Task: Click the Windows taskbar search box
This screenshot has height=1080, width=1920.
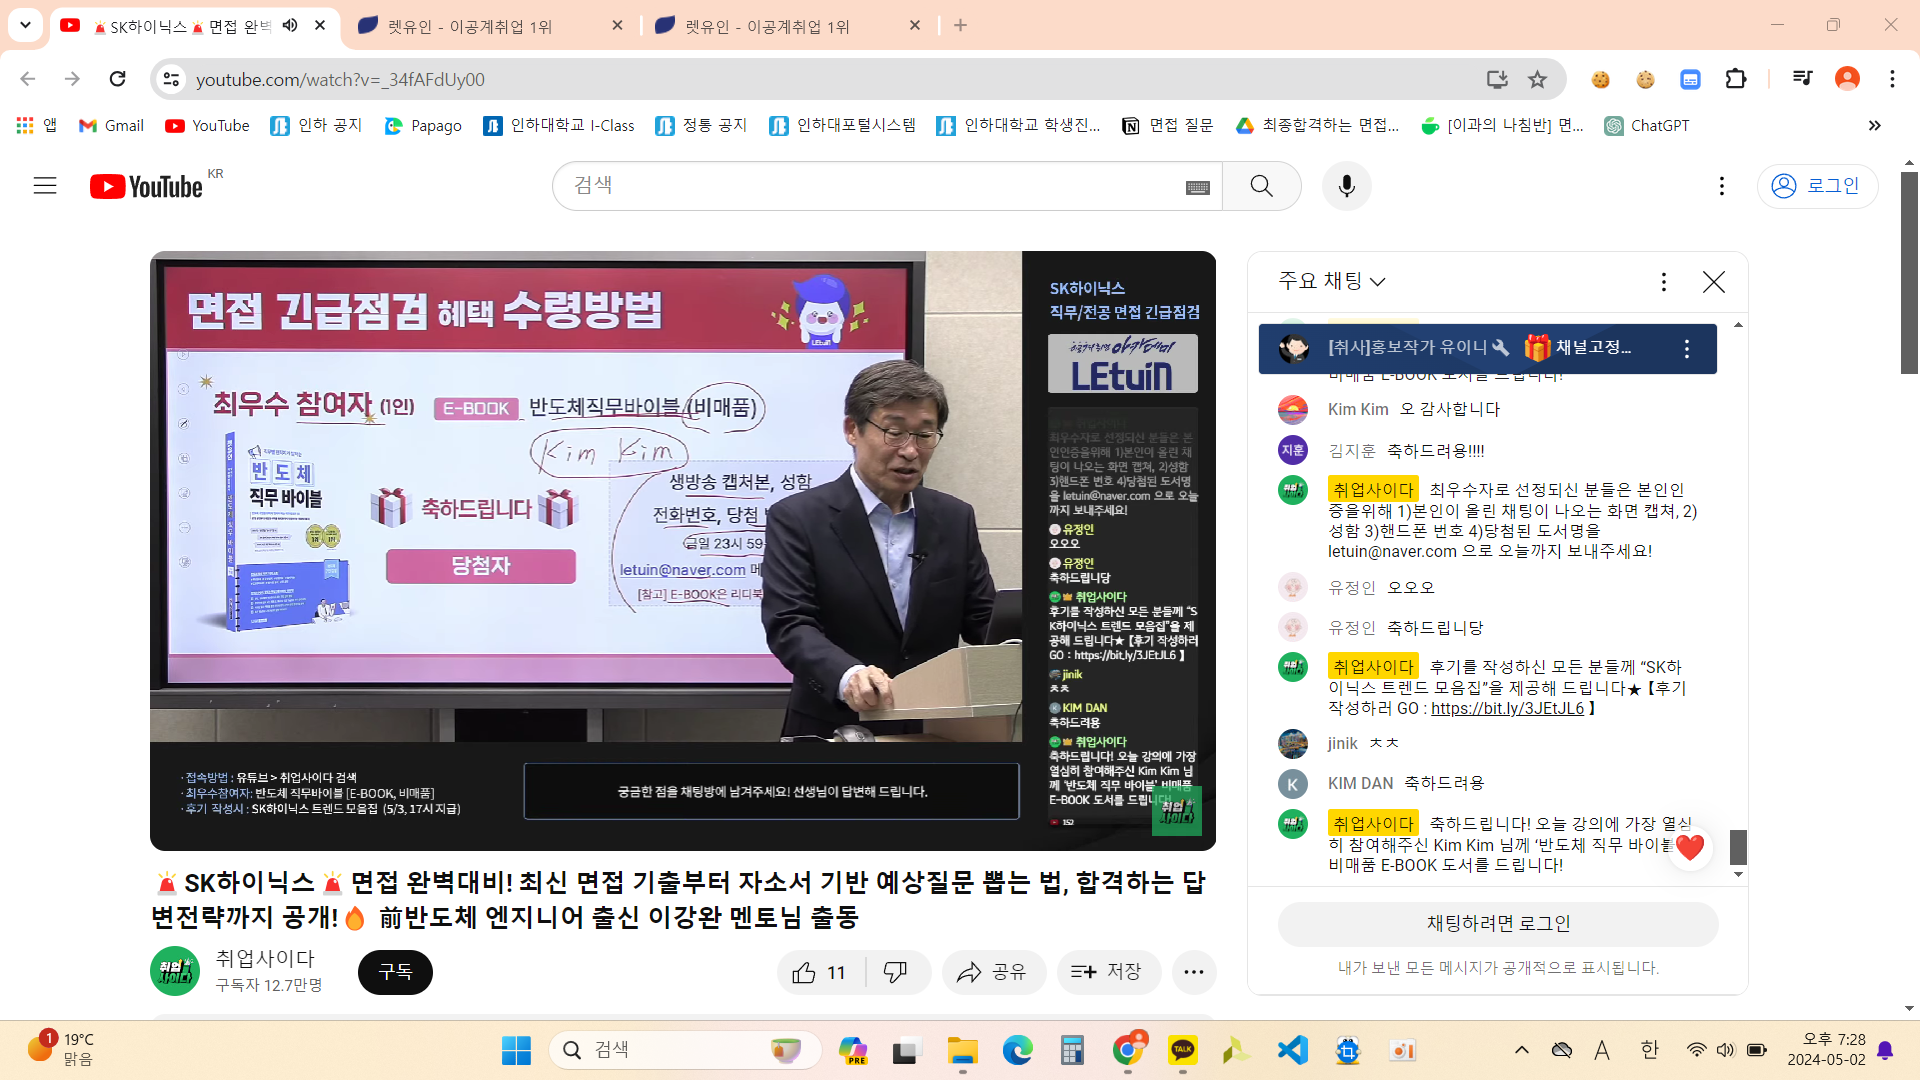Action: point(685,1050)
